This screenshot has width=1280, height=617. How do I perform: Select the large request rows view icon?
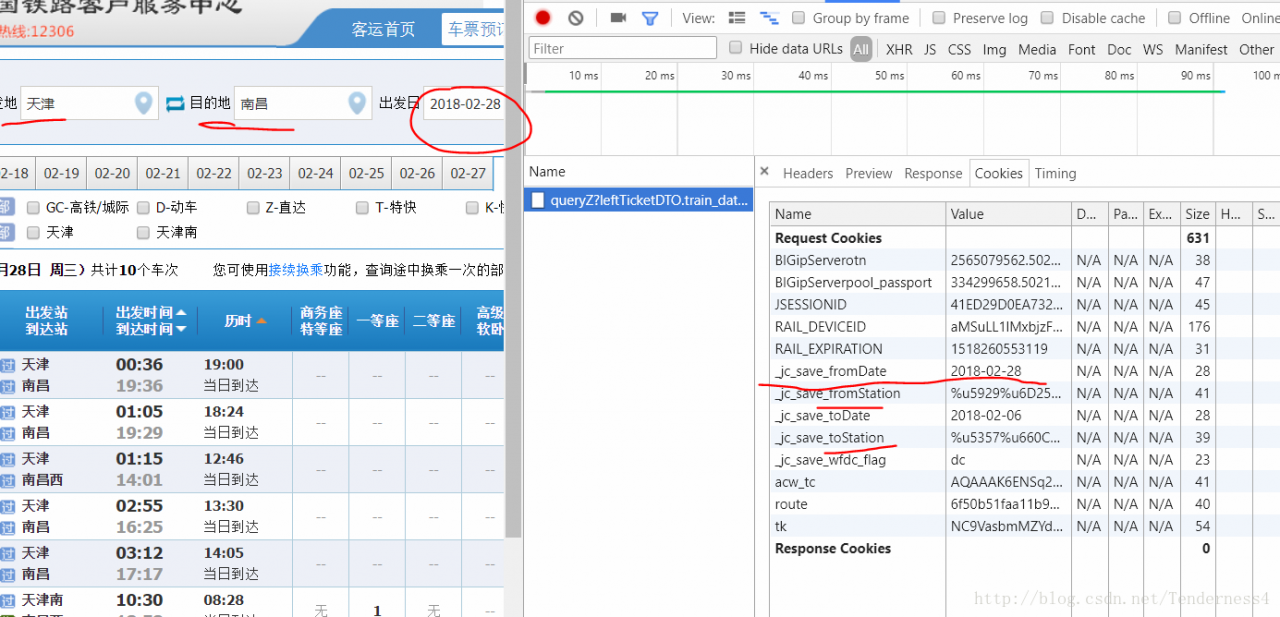(737, 18)
